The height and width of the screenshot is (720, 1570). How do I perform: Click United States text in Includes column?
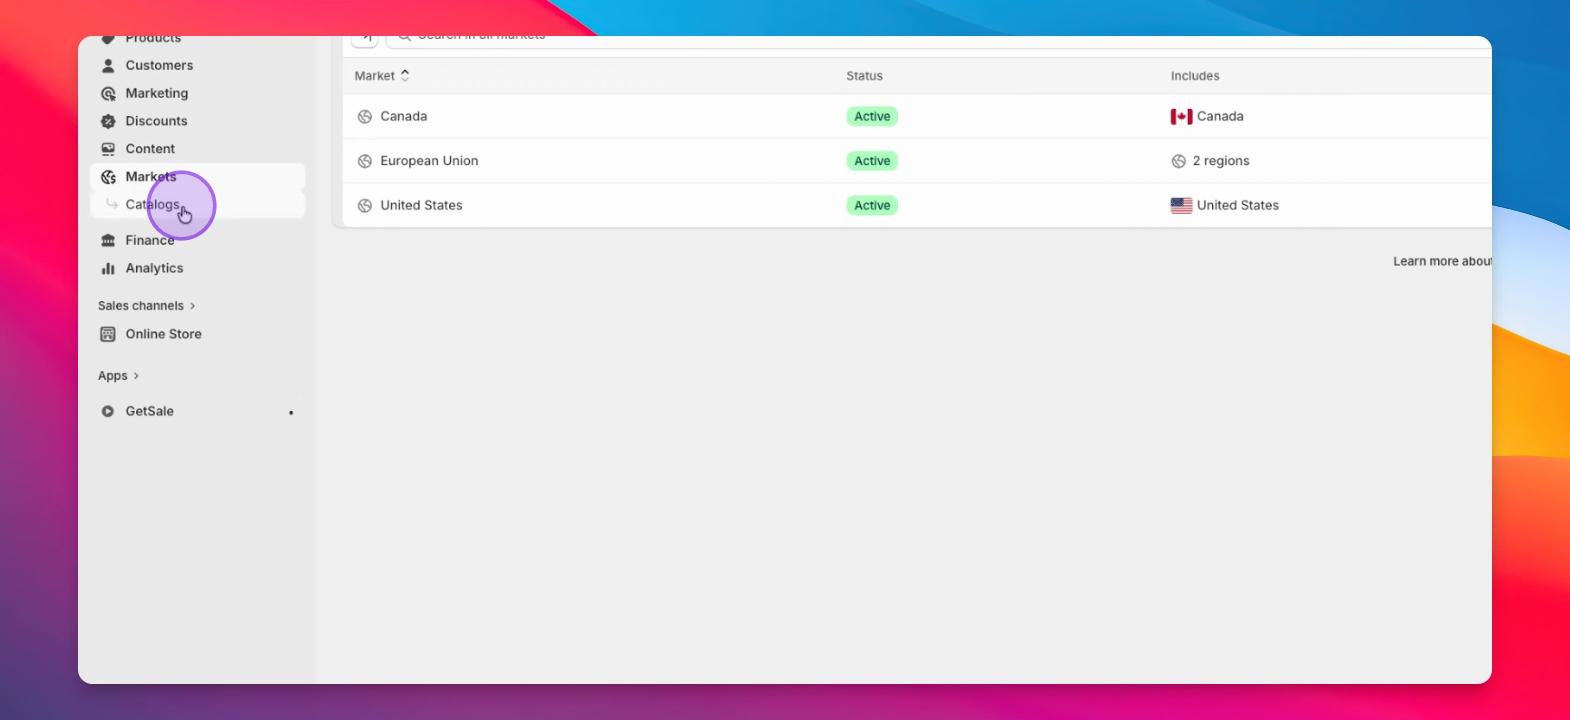click(1238, 206)
